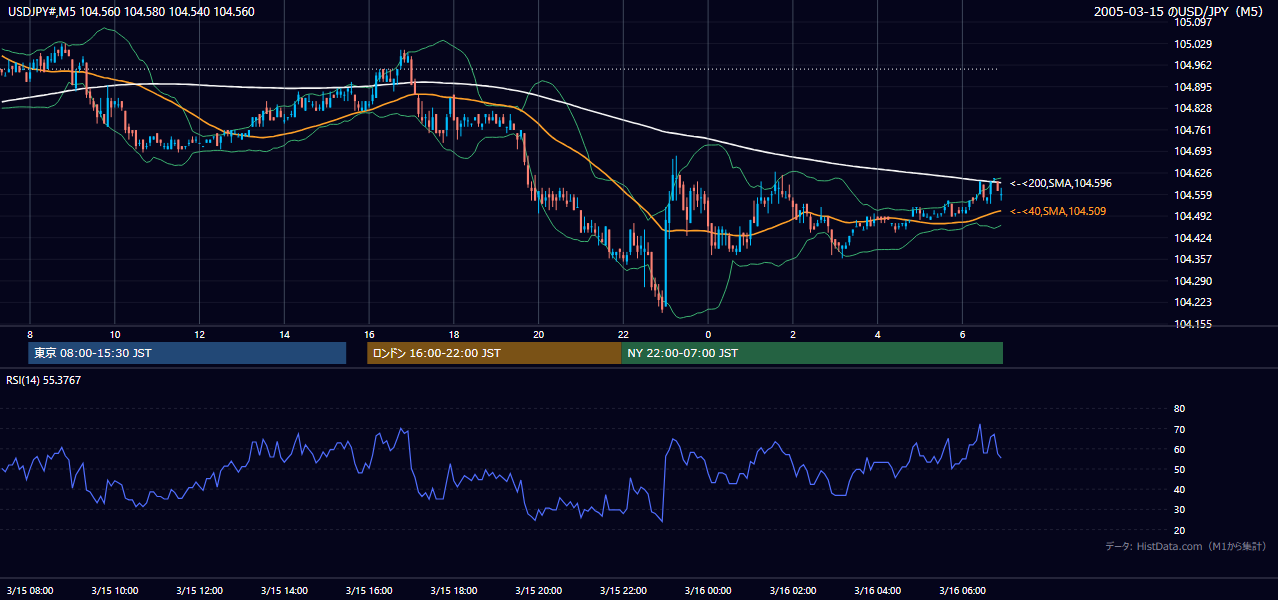Screen dimensions: 1278x600
Task: Click the 3/15 22:00 date label
Action: point(624,590)
